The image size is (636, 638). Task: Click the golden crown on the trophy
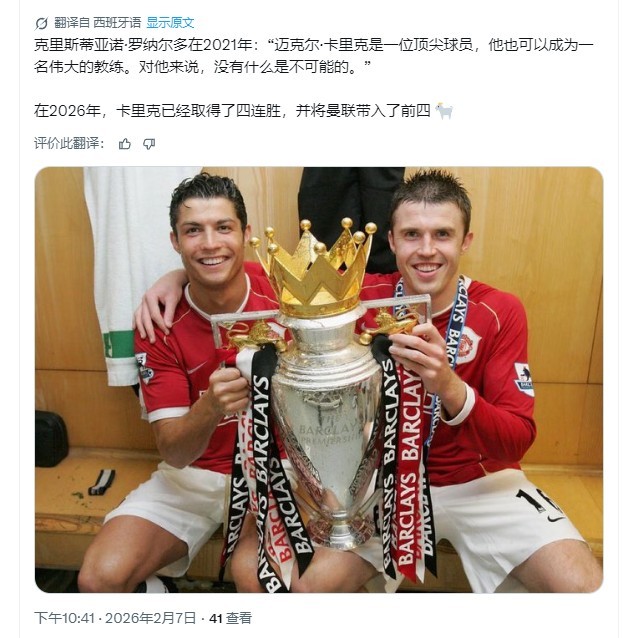pos(314,269)
